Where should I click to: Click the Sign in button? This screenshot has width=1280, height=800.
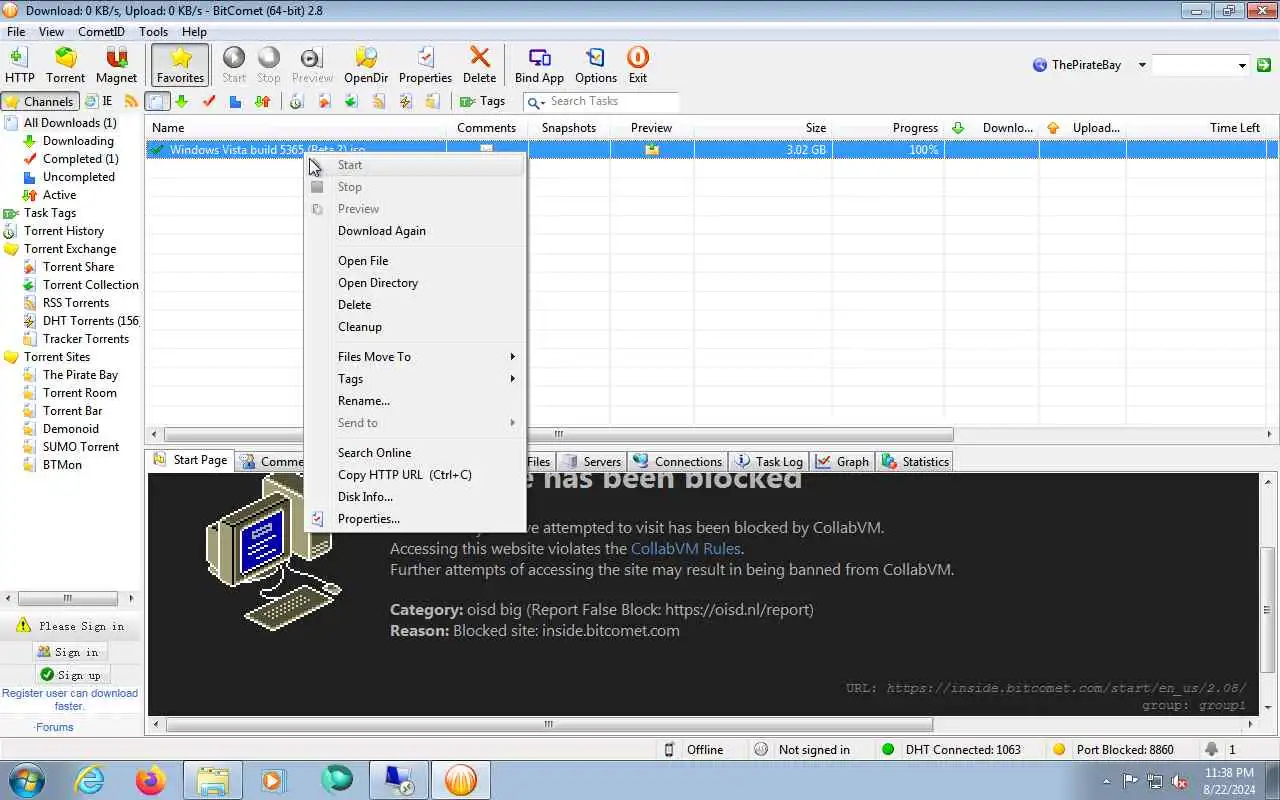(69, 652)
